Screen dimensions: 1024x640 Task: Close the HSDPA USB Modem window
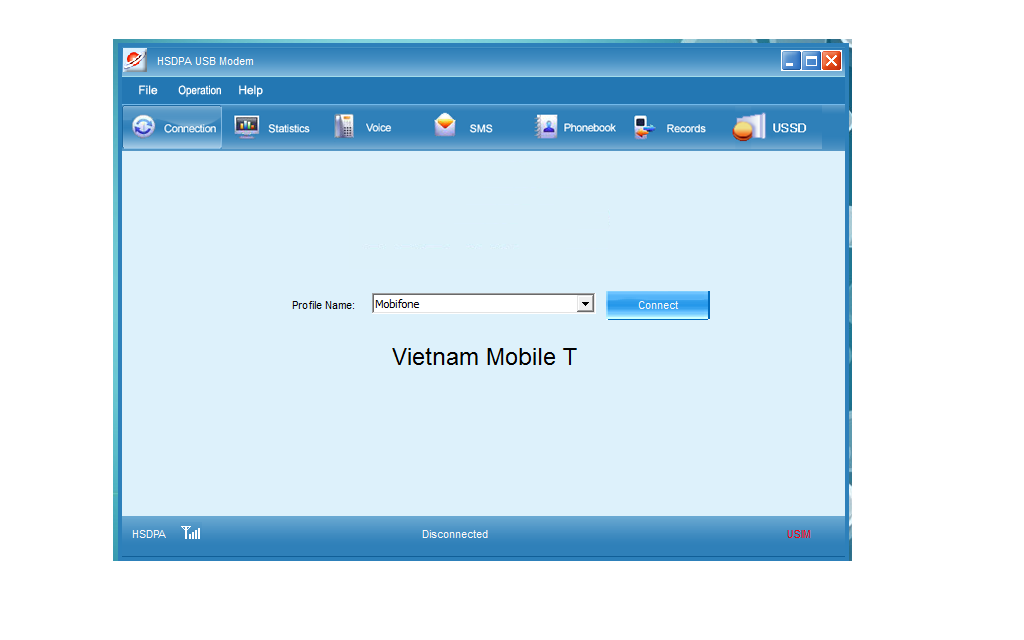[832, 61]
